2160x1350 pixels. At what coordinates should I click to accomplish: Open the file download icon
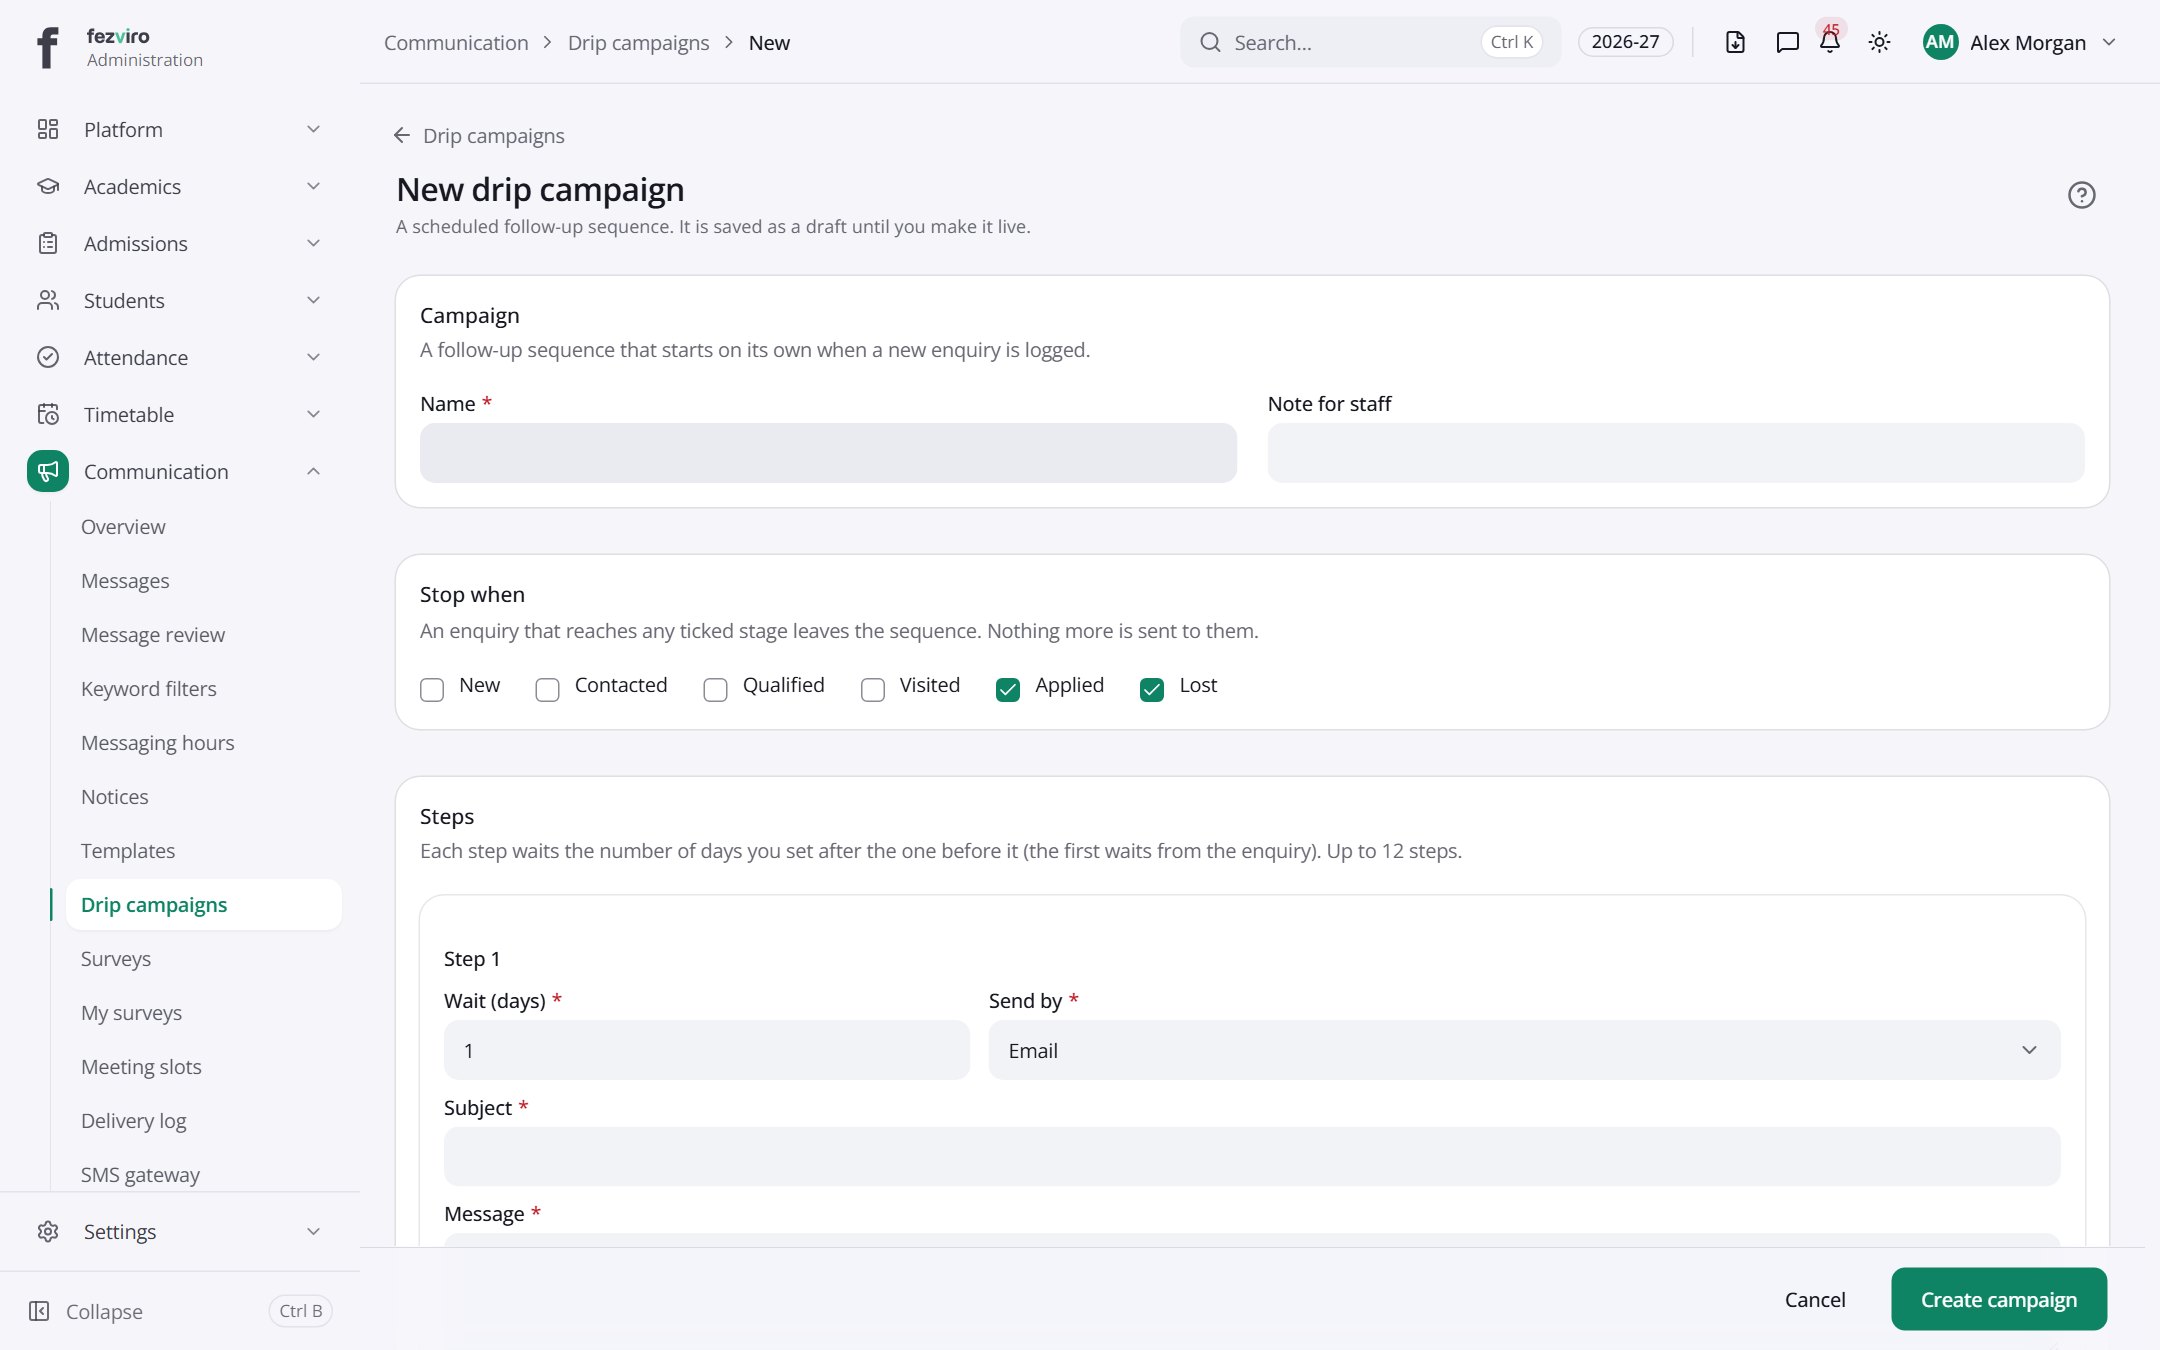click(1735, 42)
